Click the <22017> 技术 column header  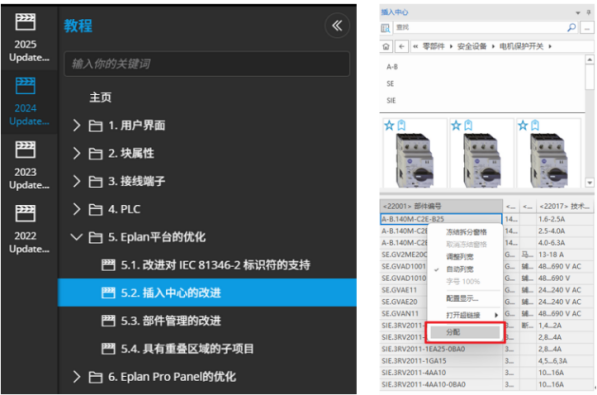(x=564, y=206)
